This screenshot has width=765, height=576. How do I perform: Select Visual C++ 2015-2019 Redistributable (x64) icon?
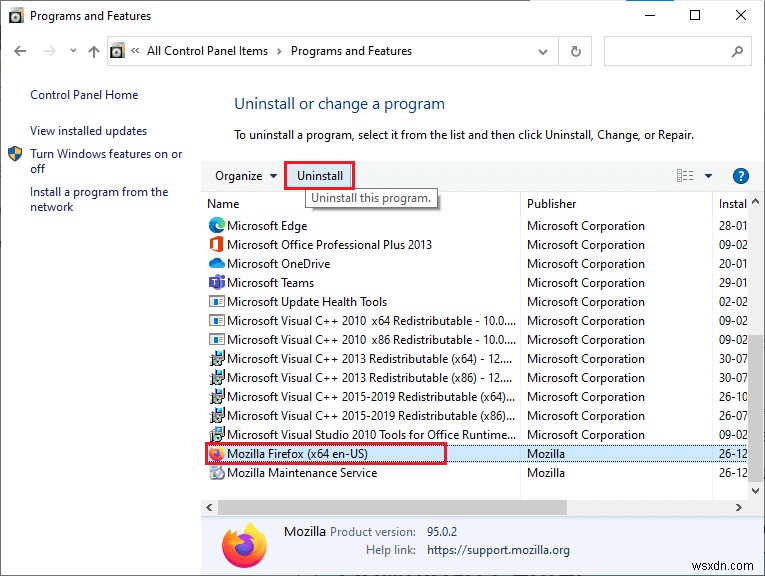pos(217,397)
